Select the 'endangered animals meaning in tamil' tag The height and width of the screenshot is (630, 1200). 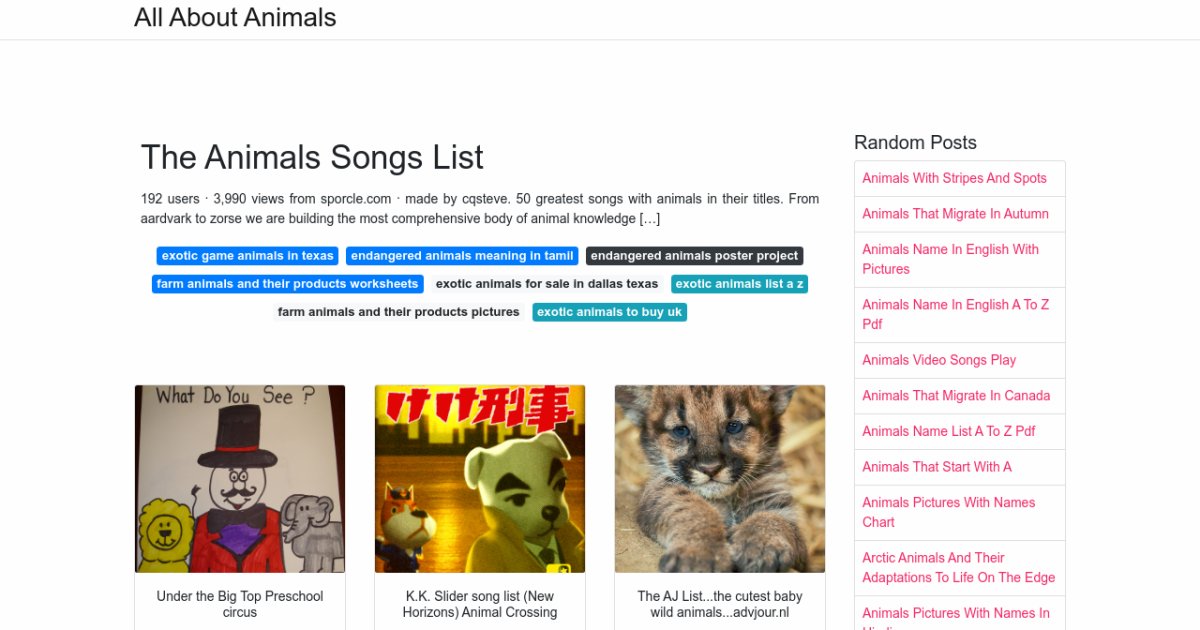[x=462, y=256]
